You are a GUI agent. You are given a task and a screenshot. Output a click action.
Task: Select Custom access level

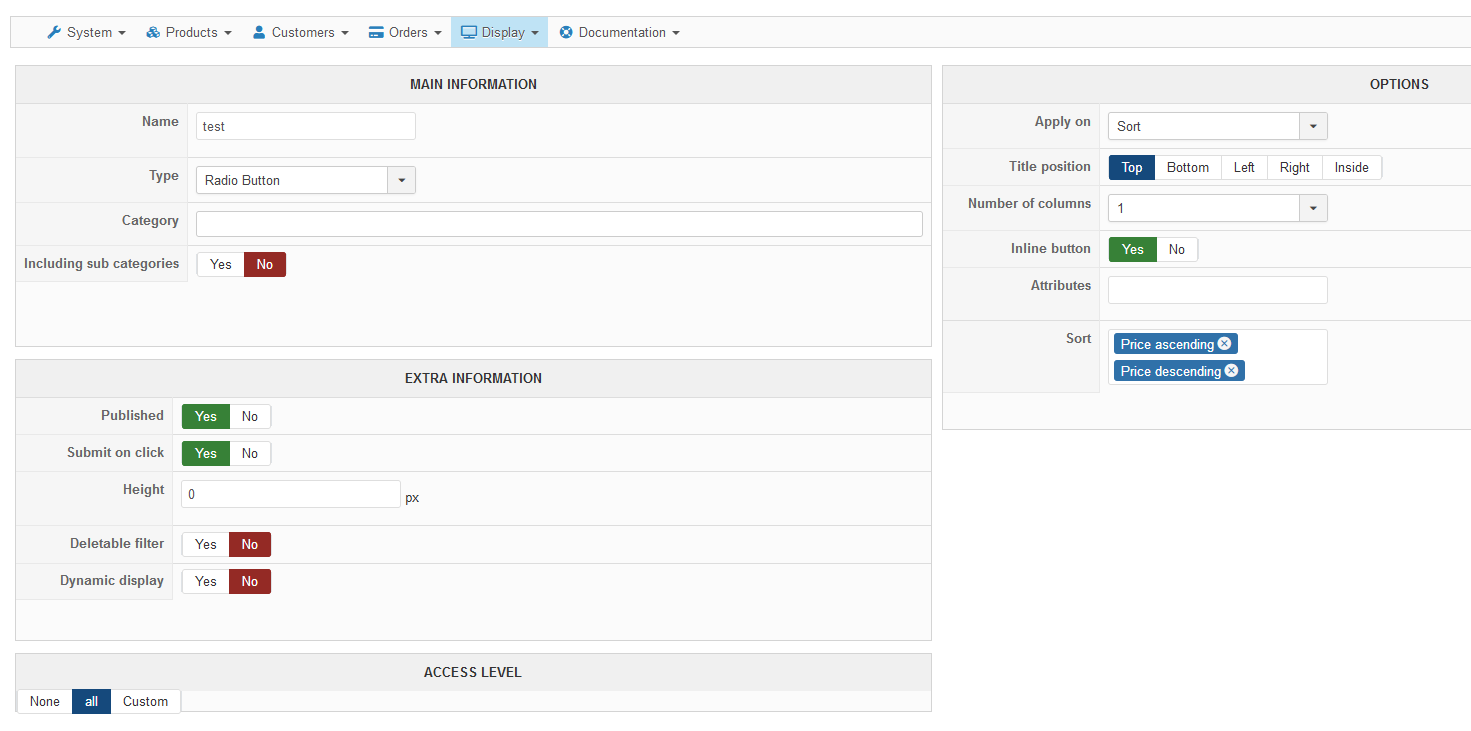(x=146, y=701)
